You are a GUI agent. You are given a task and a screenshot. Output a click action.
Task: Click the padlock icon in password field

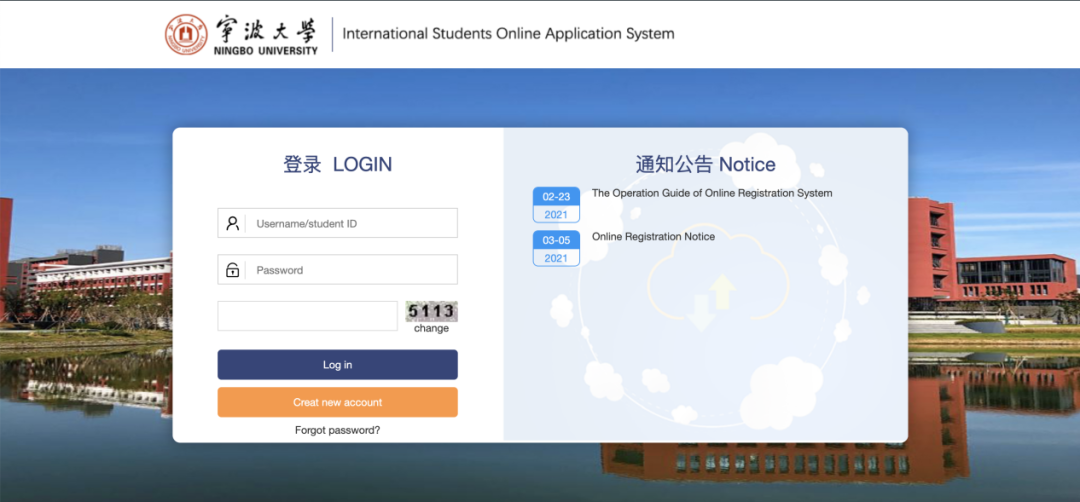232,270
